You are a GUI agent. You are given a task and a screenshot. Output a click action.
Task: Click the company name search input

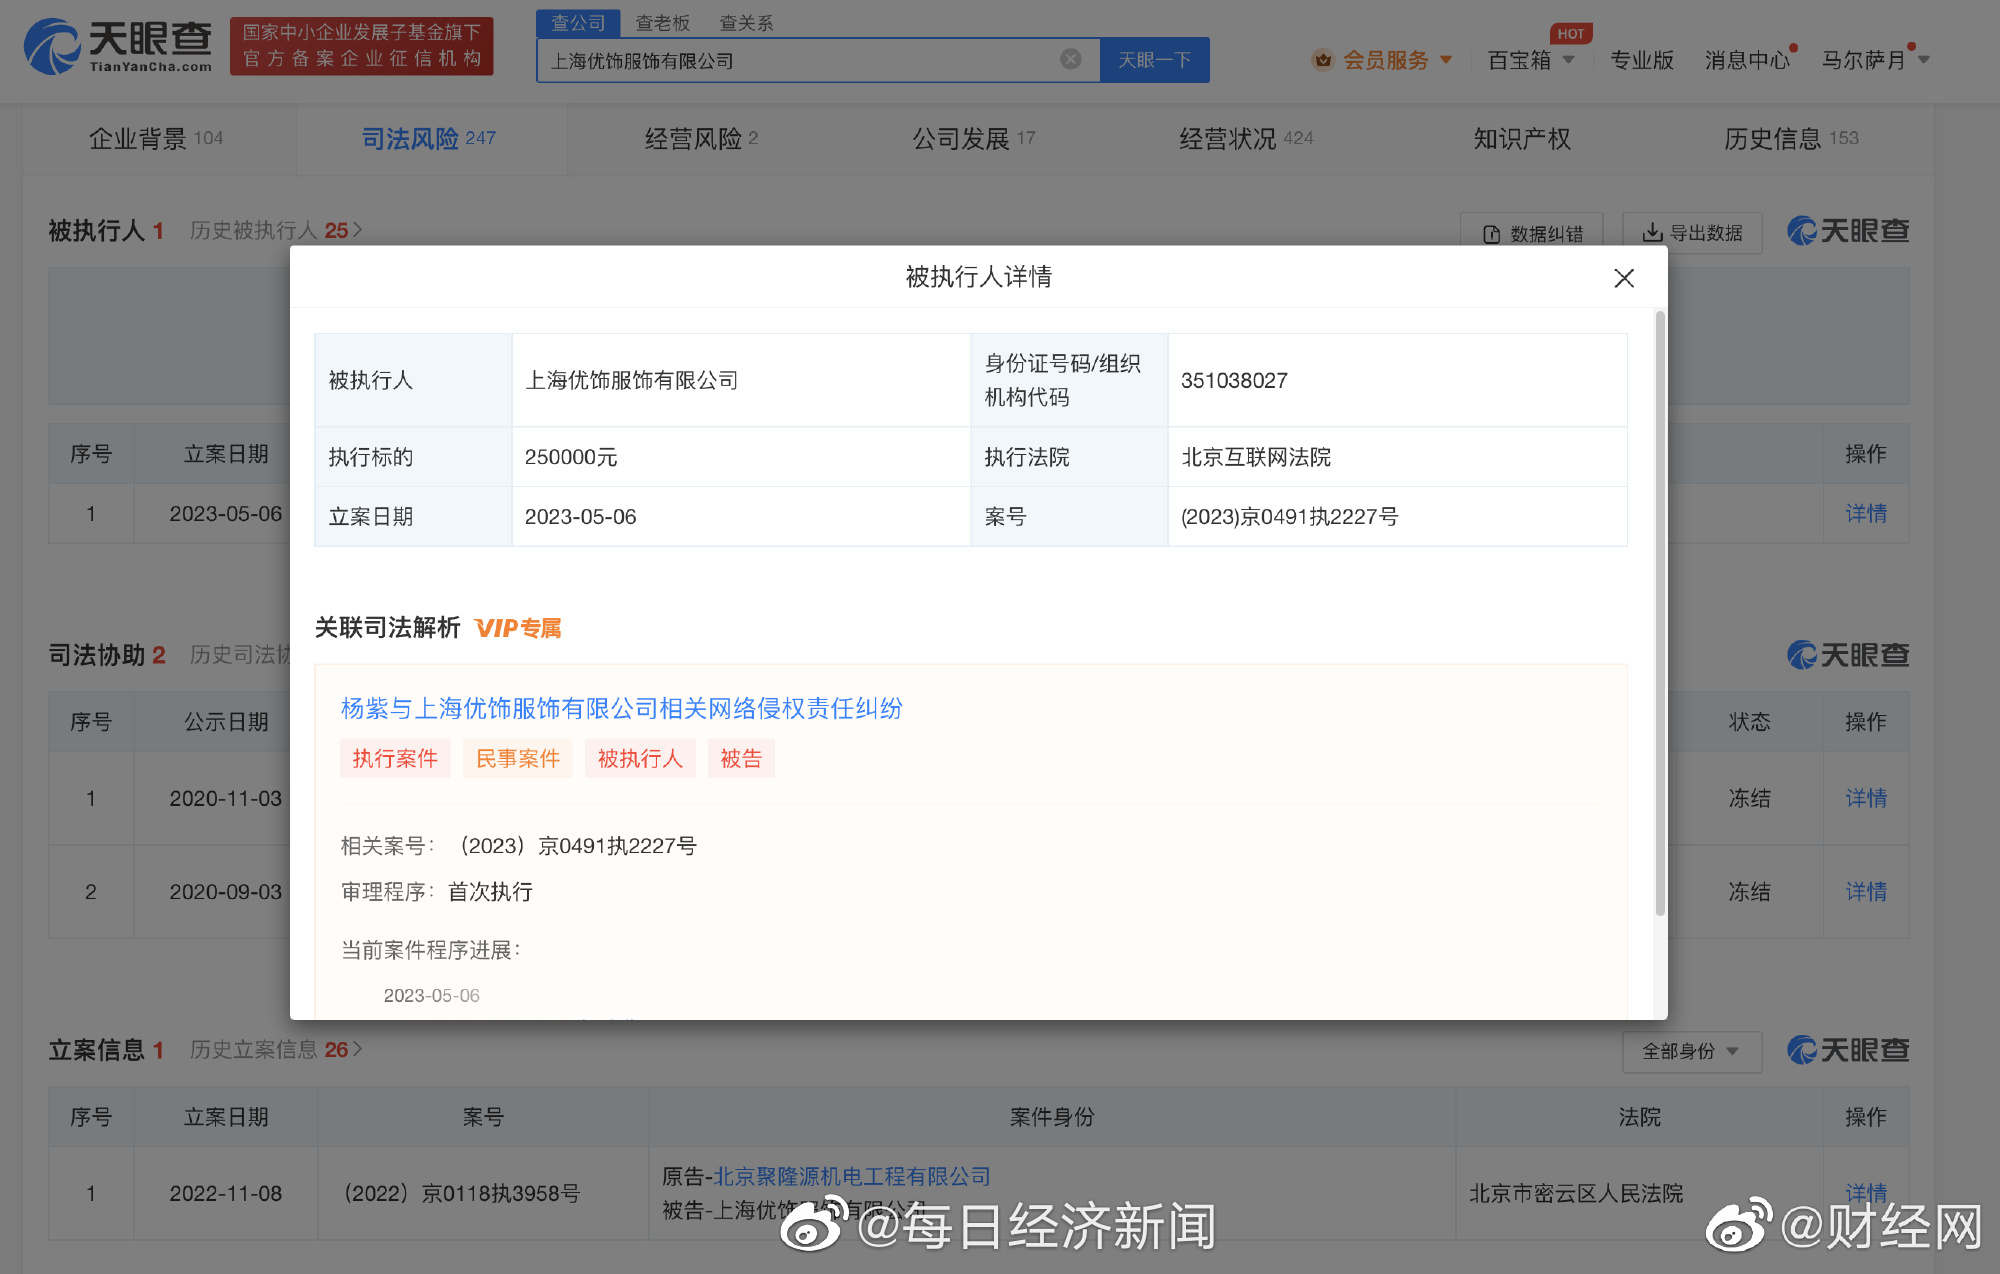point(800,60)
